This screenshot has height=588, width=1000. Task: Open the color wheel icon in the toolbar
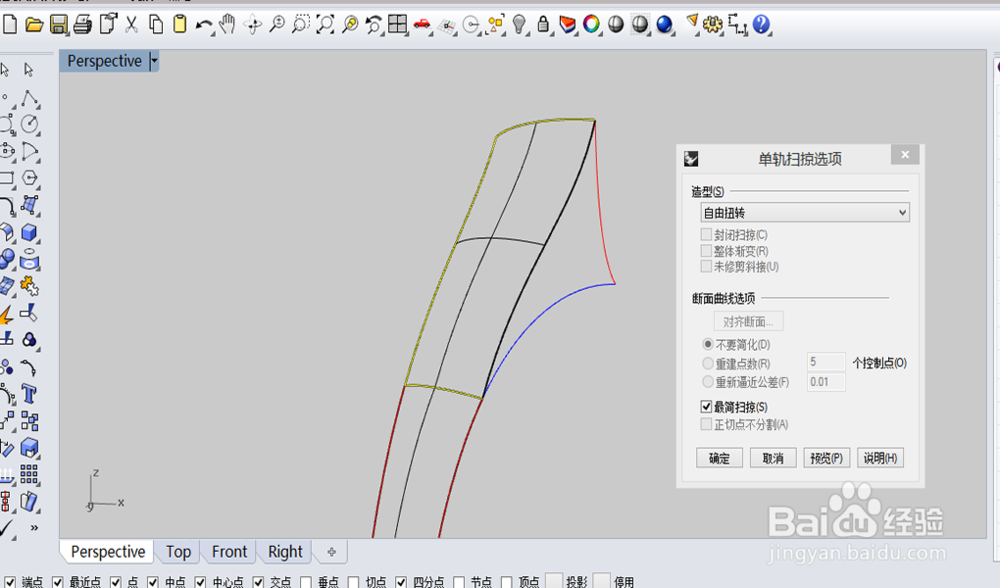[x=592, y=24]
